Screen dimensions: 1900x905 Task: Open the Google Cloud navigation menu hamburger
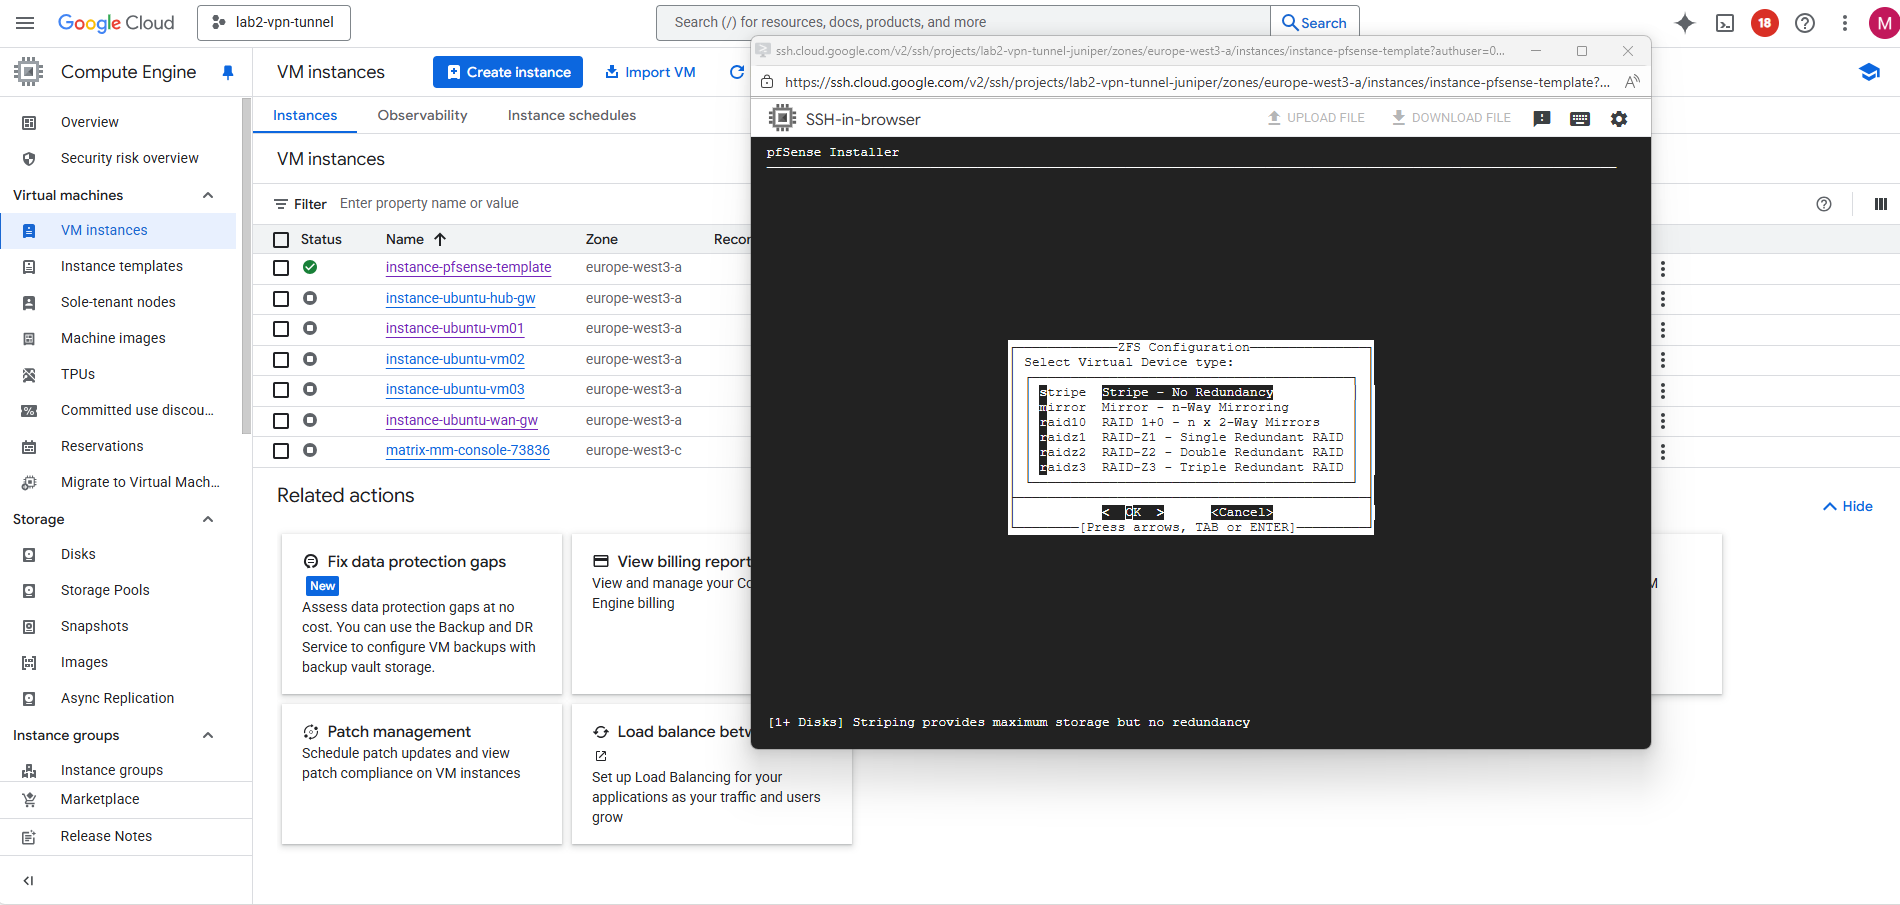pos(25,23)
